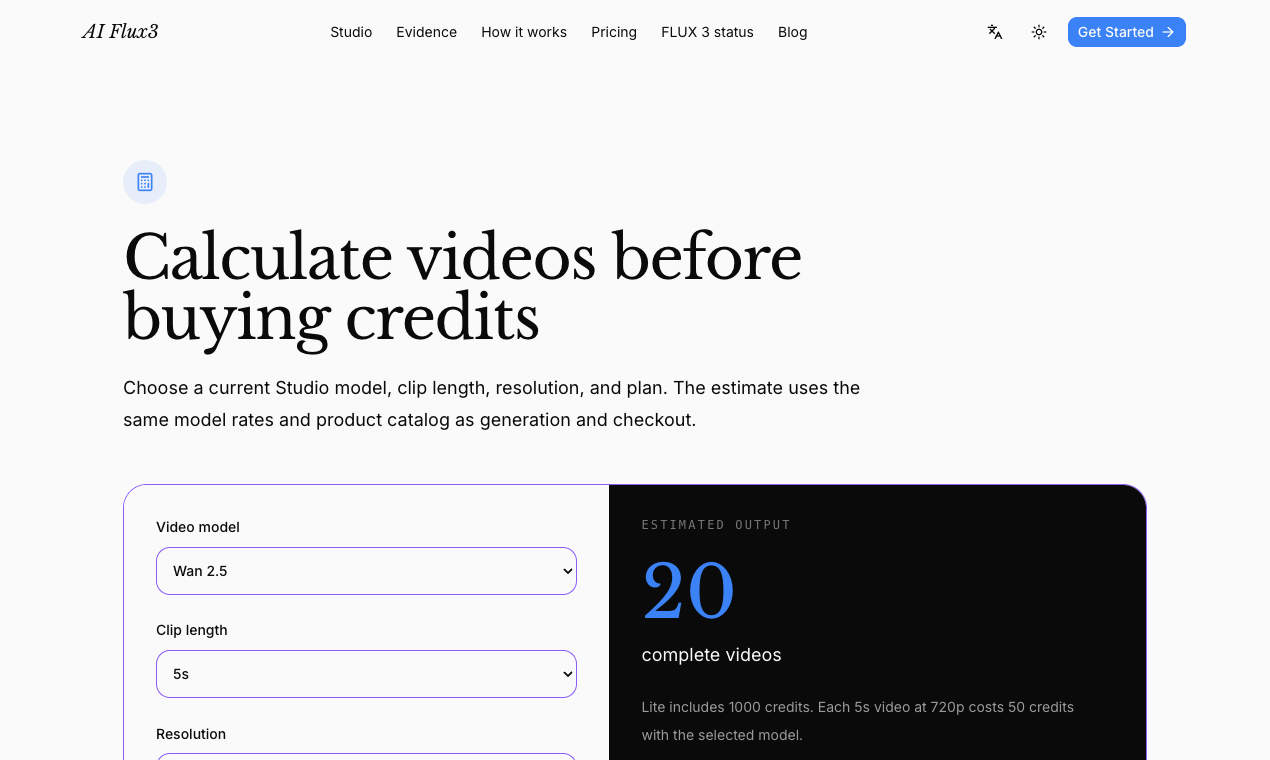
Task: Click the '20' estimated output number
Action: (688, 591)
